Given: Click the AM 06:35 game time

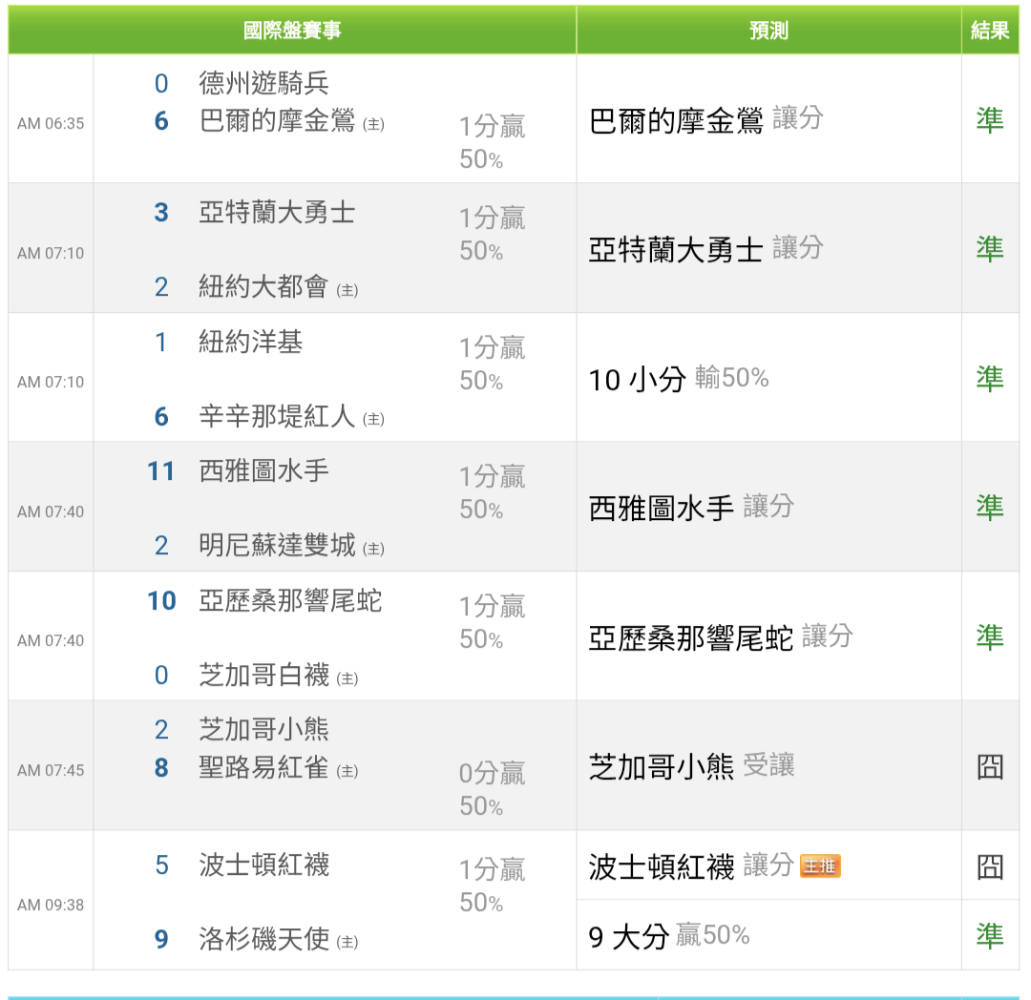Looking at the screenshot, I should (x=51, y=124).
